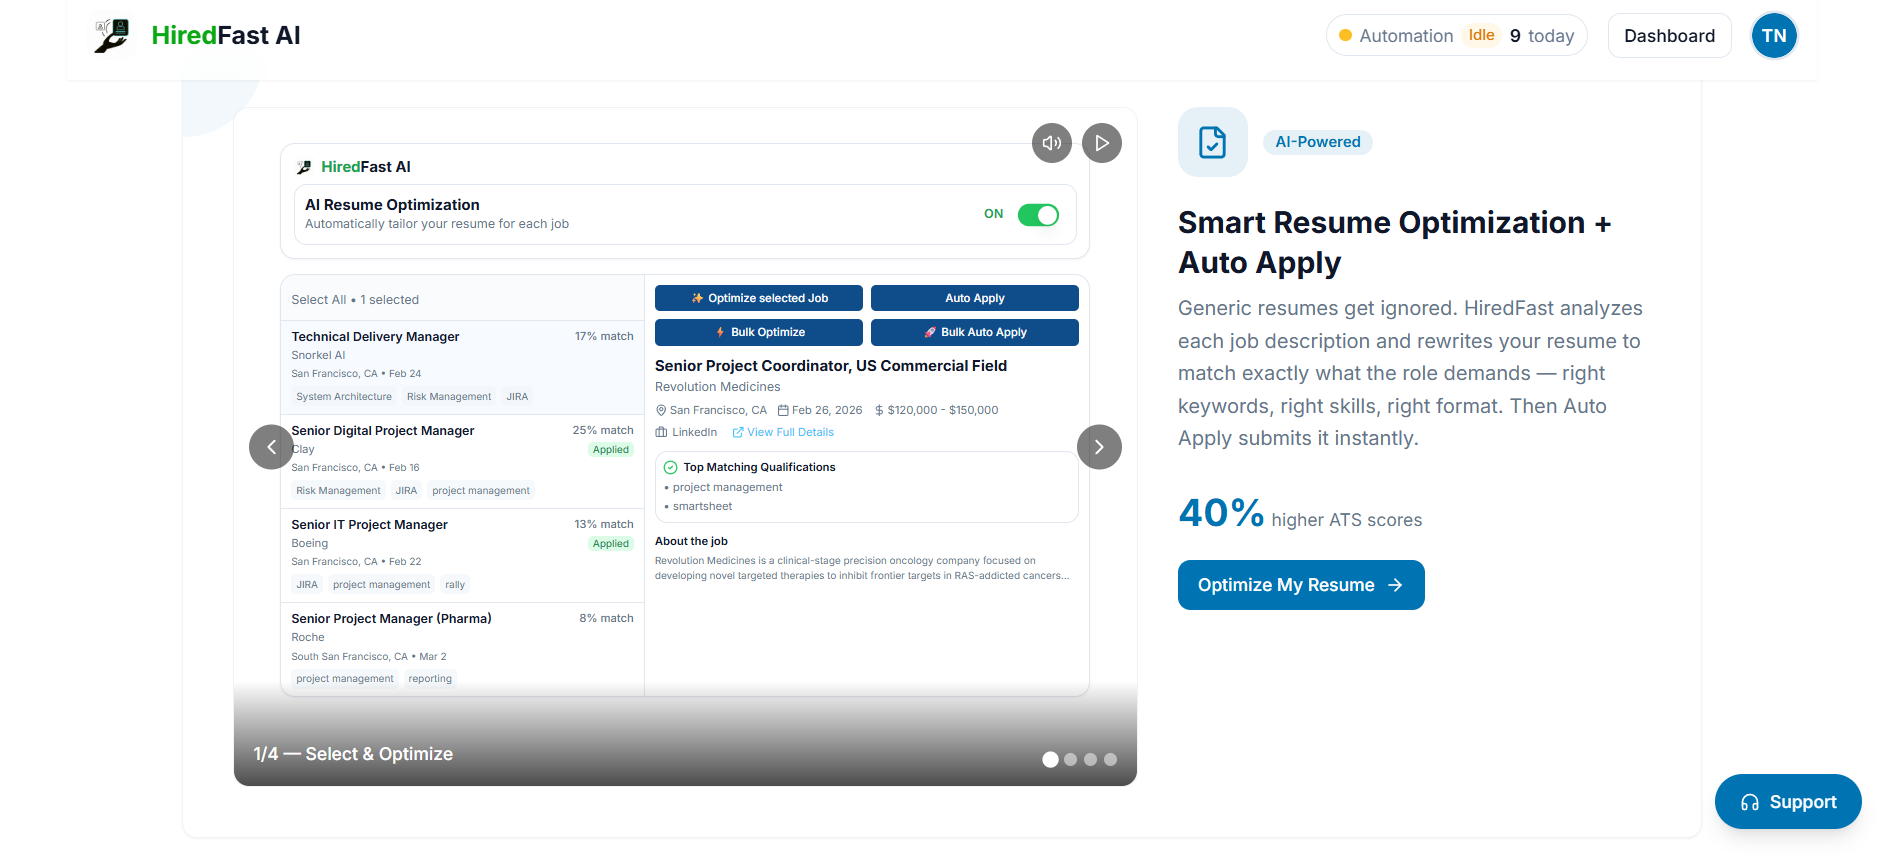
Task: Advance to the next slide arrow
Action: click(1099, 447)
